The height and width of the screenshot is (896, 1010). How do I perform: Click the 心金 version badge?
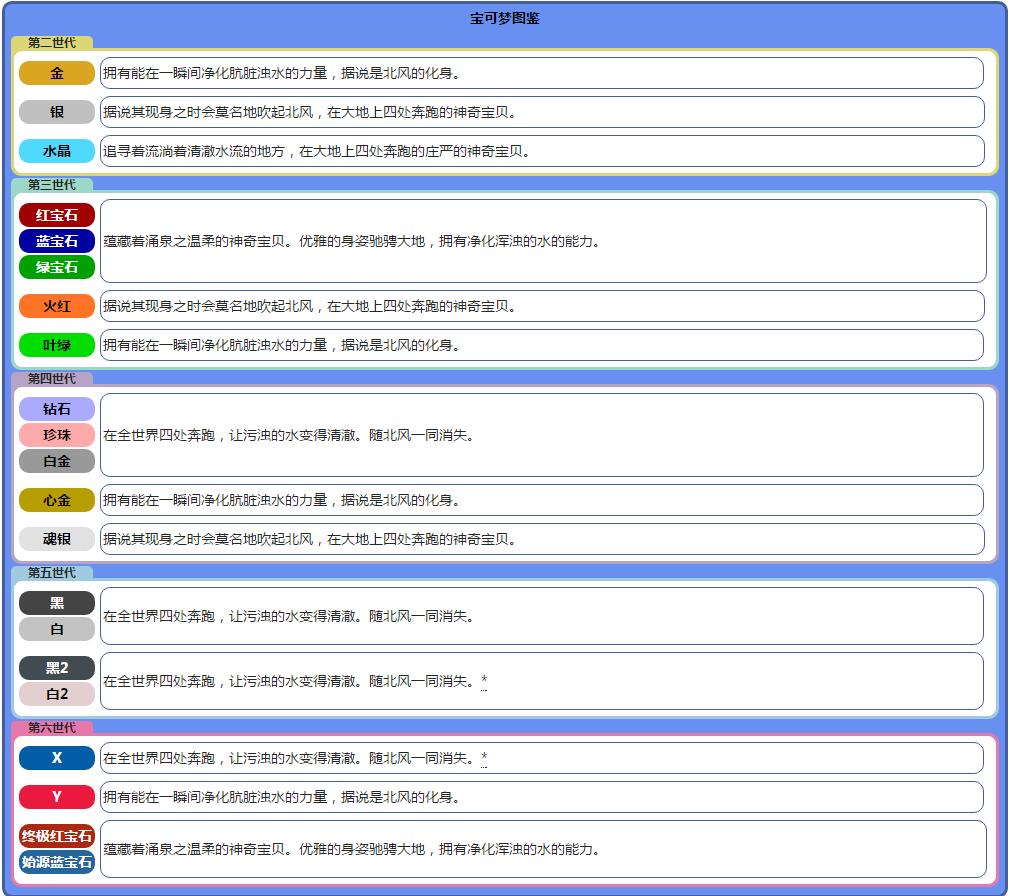tap(57, 500)
